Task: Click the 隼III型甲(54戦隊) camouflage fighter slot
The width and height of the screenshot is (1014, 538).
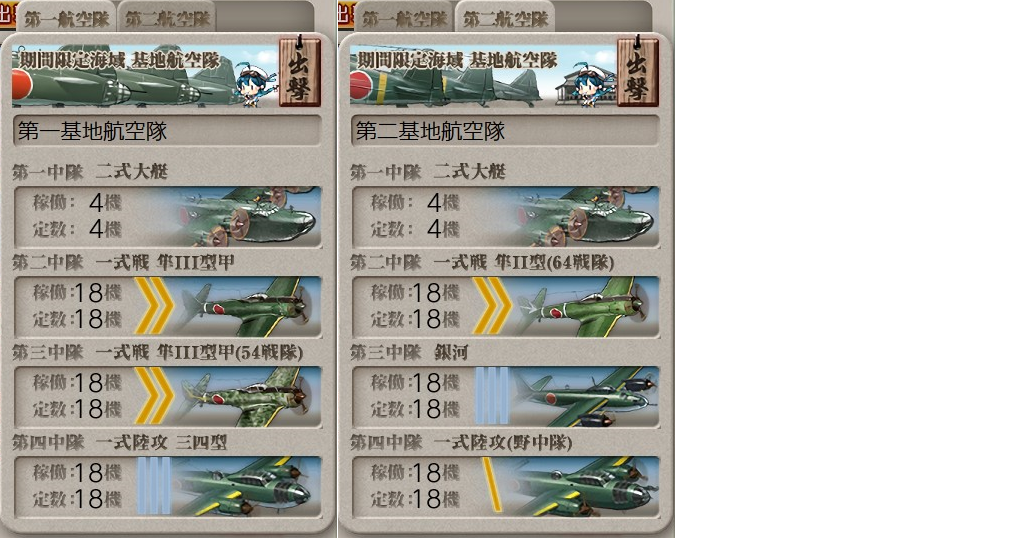Action: click(x=167, y=396)
